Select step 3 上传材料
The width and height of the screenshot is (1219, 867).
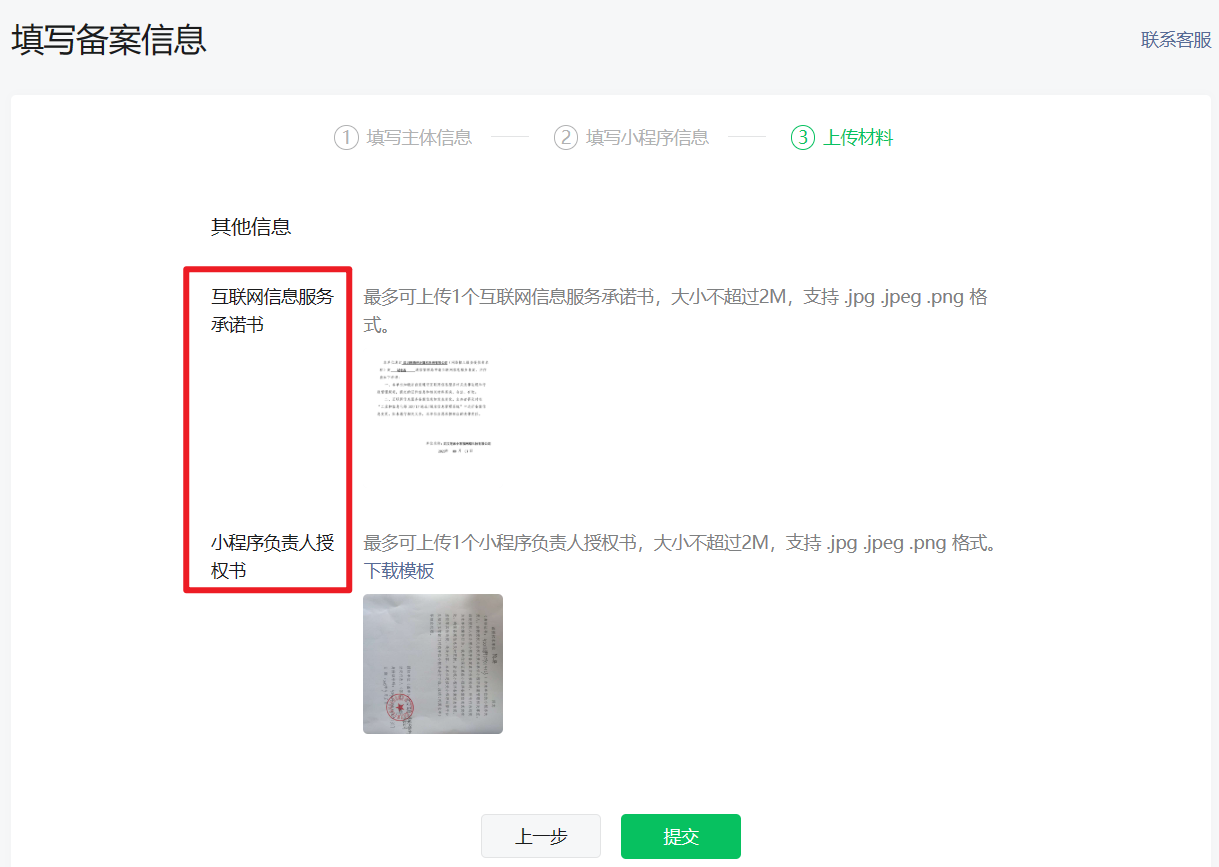[x=842, y=137]
